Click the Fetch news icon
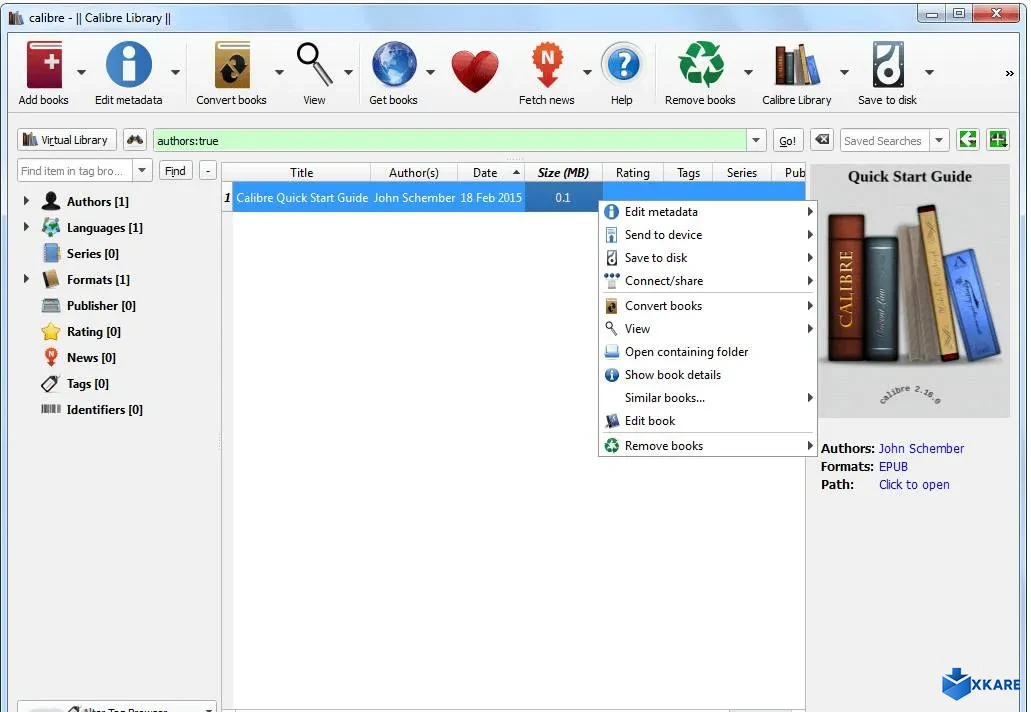Viewport: 1031px width, 712px height. 547,64
